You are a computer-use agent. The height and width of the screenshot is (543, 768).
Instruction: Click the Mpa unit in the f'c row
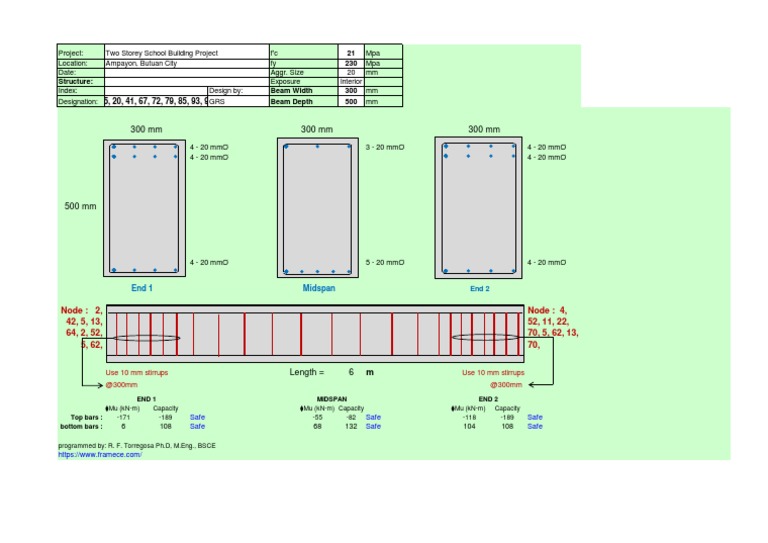point(383,52)
